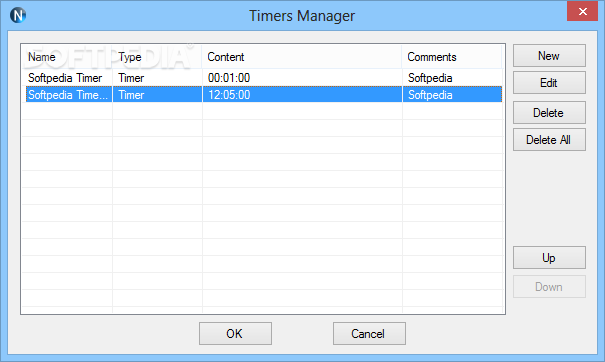Click the disabled Down button
605x362 pixels.
click(549, 287)
